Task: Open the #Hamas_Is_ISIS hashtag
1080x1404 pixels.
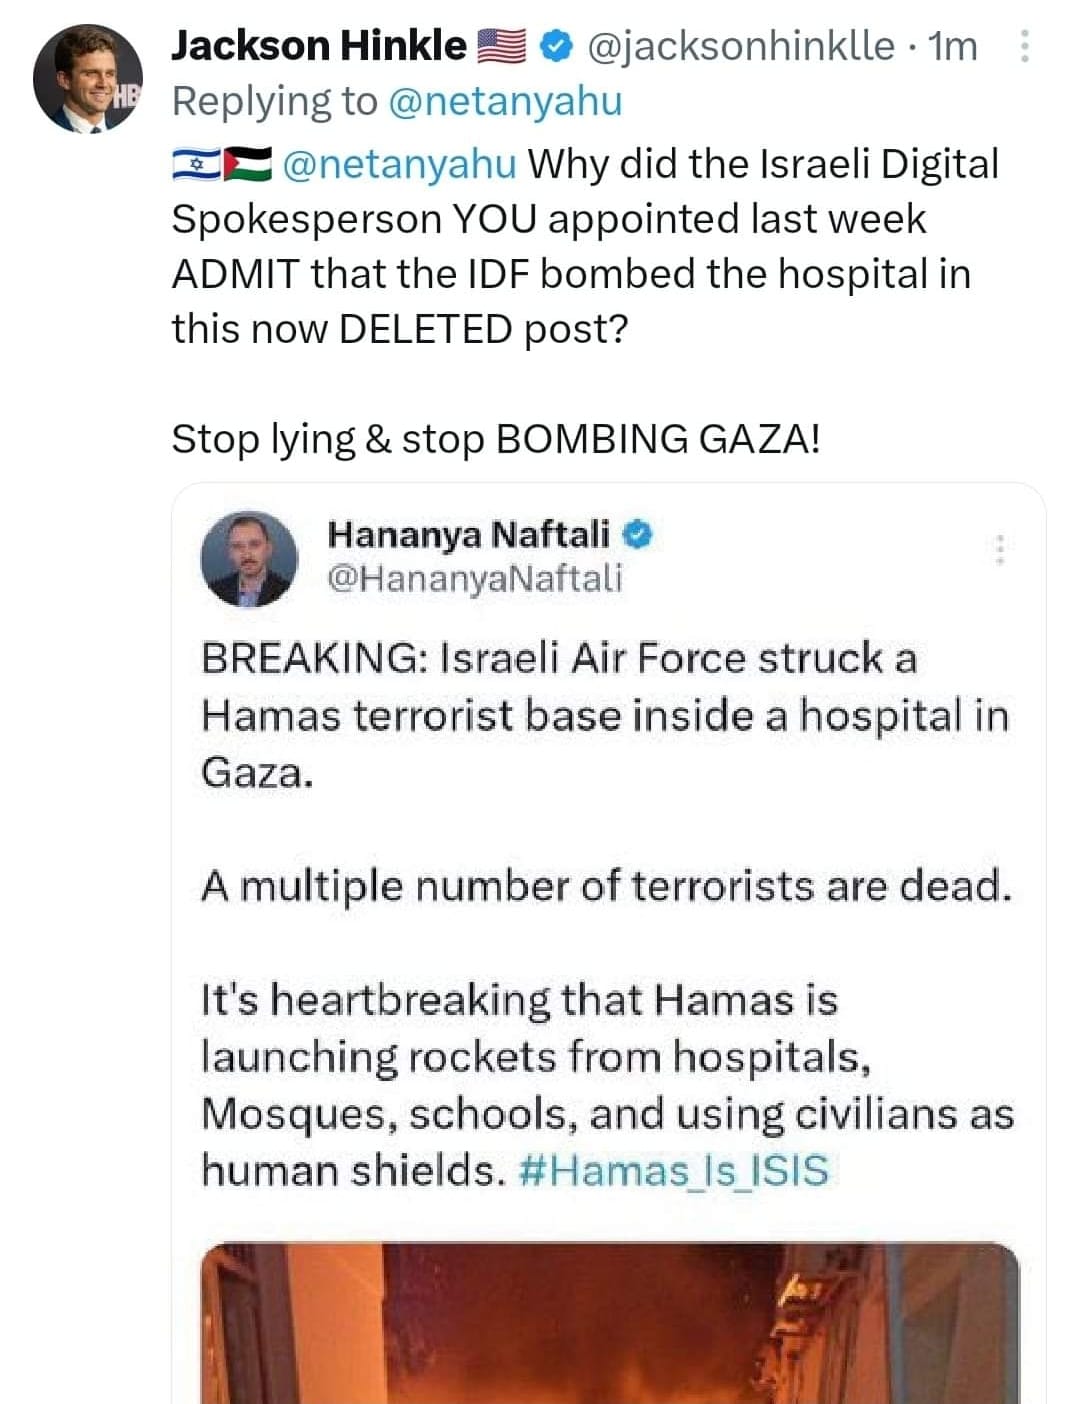Action: click(675, 1170)
